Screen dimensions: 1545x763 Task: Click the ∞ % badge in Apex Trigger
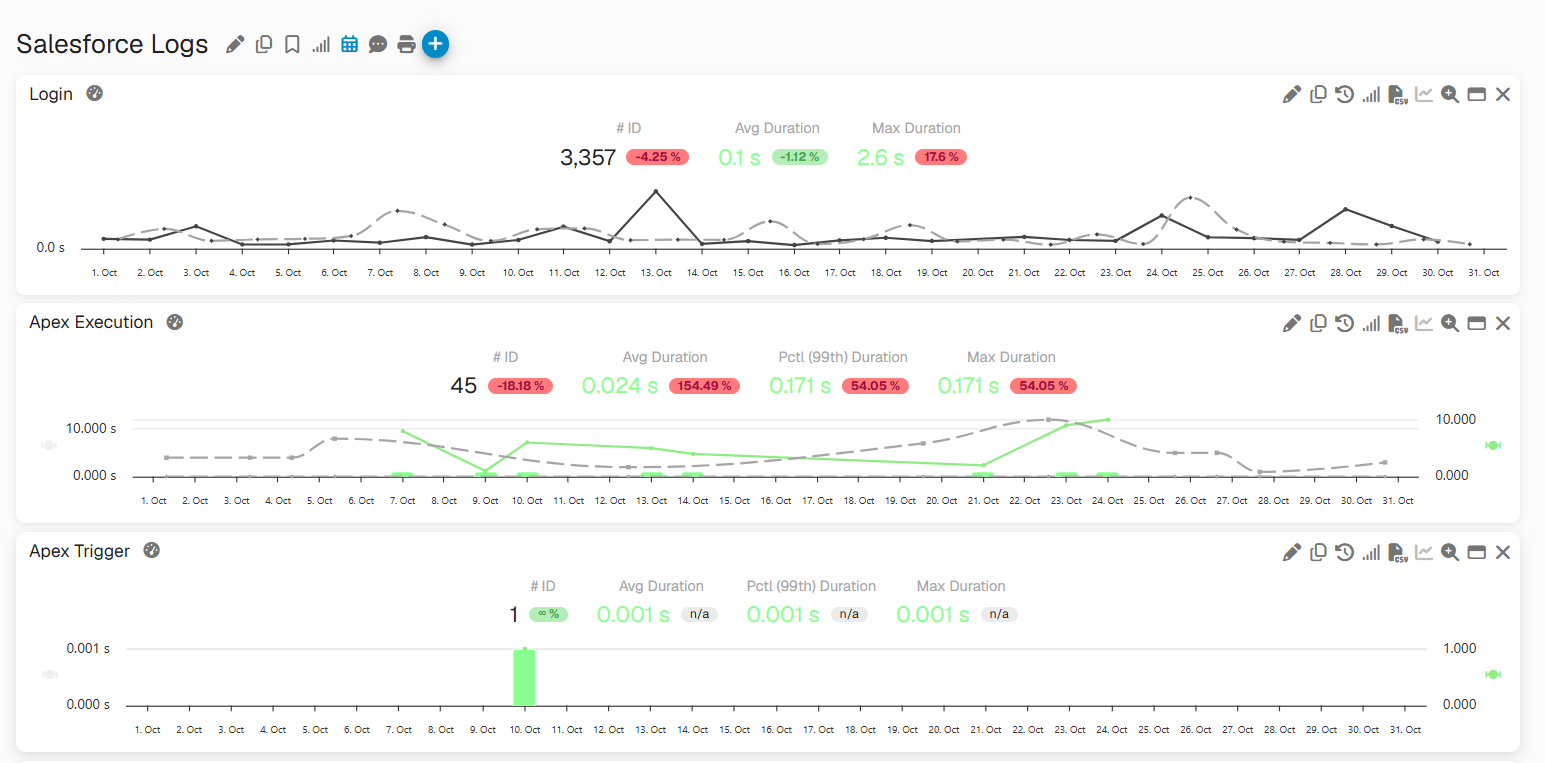click(x=548, y=614)
